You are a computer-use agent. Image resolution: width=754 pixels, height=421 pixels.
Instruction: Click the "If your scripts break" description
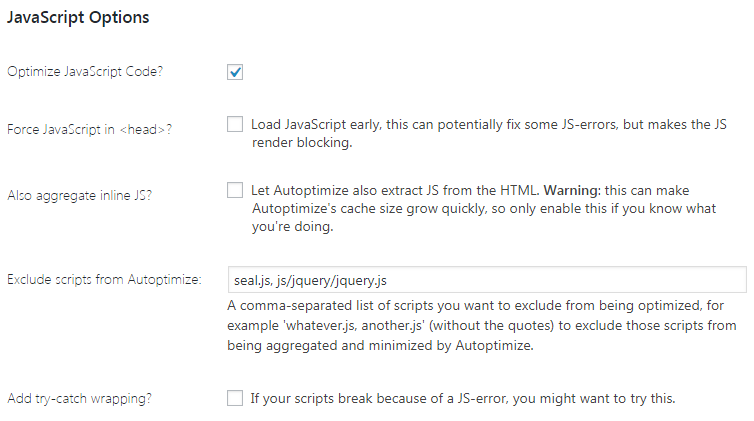463,399
